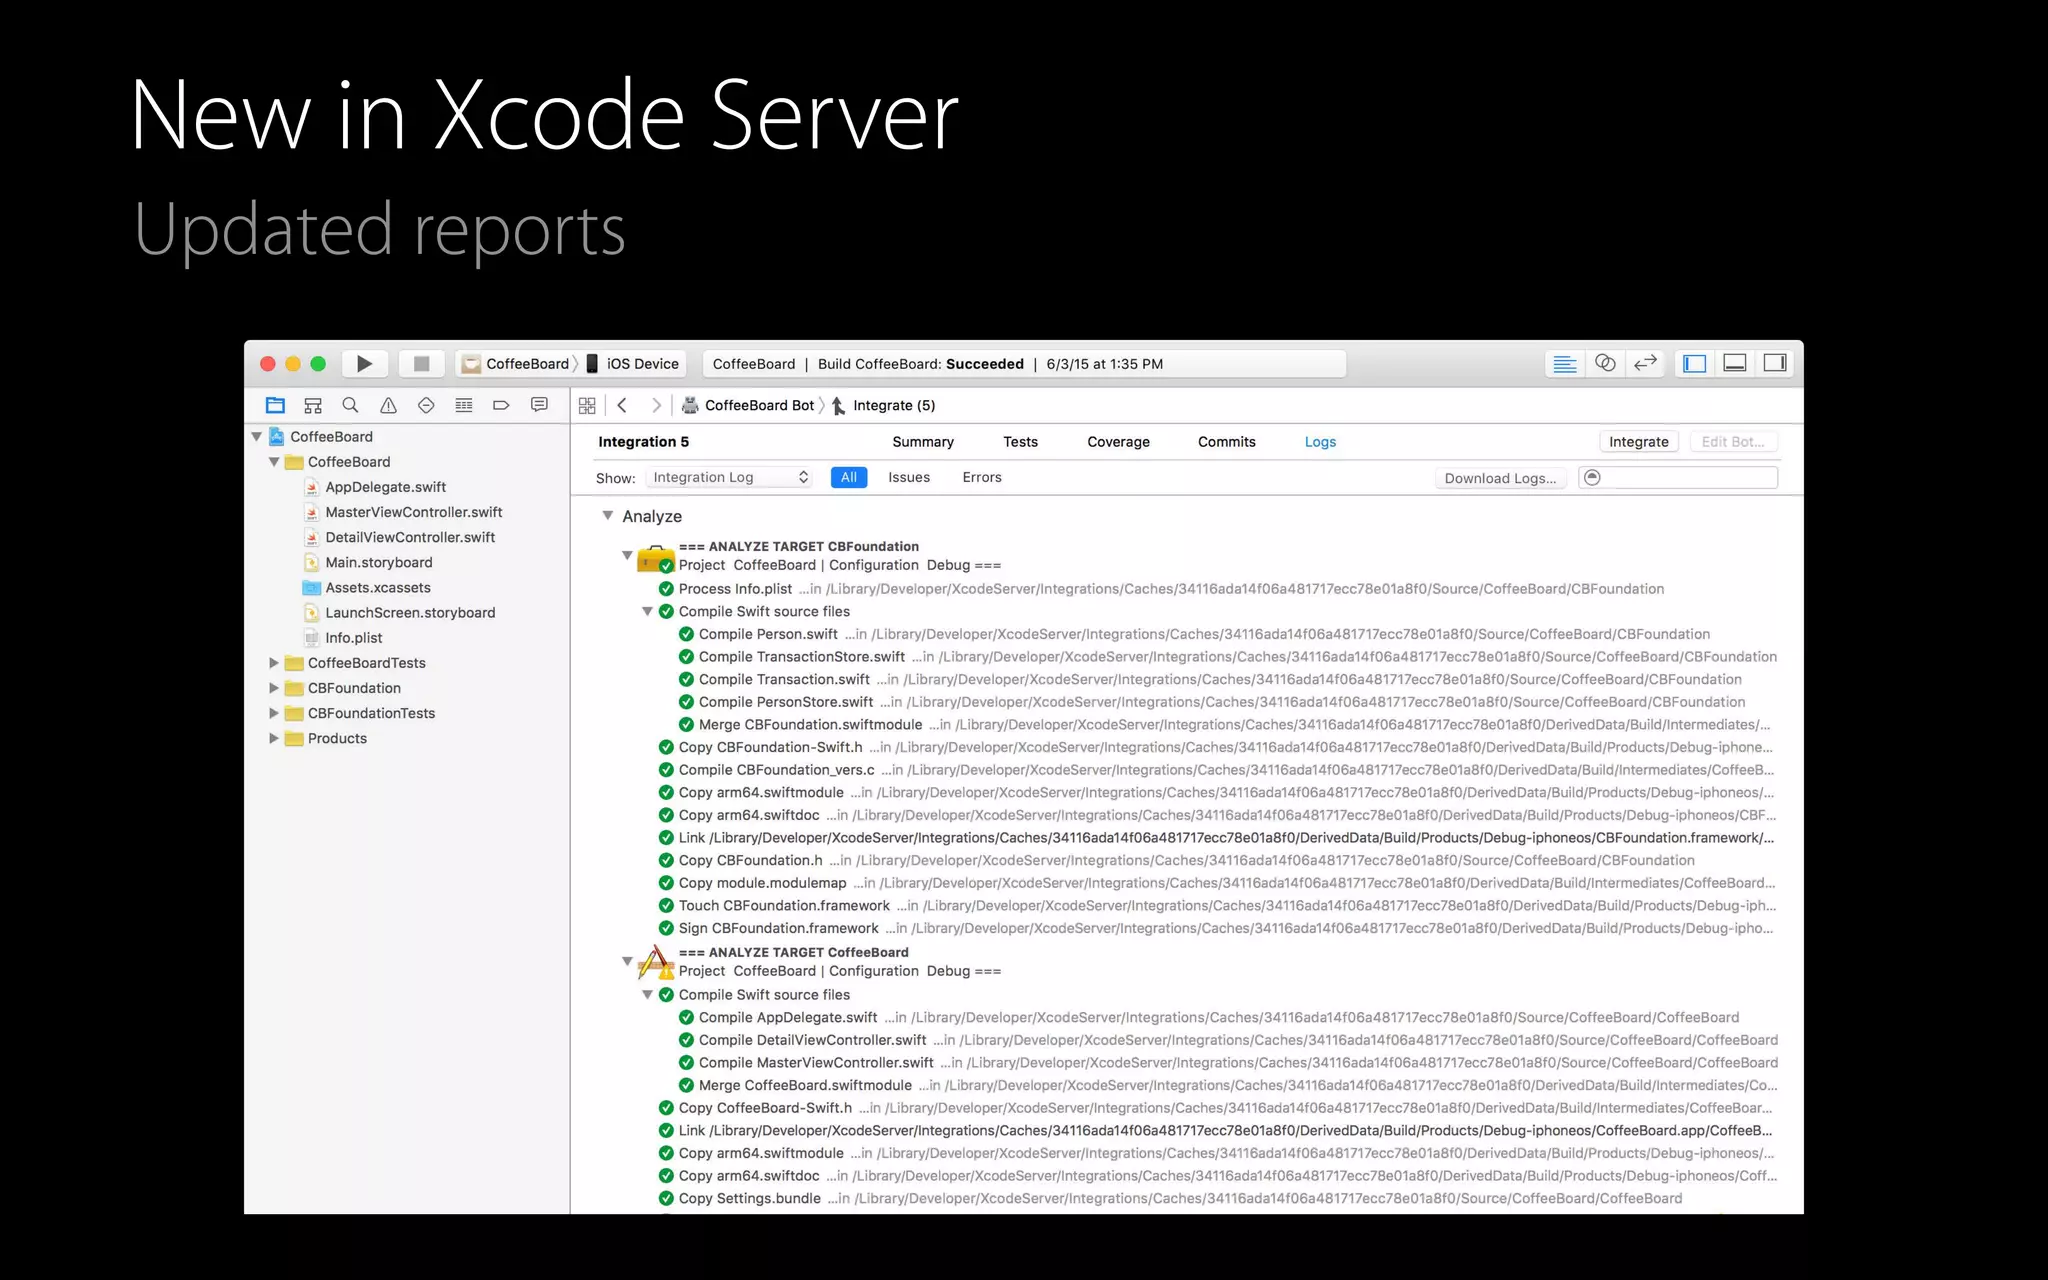Image resolution: width=2048 pixels, height=1280 pixels.
Task: Focus the log filter search field
Action: pos(1678,478)
